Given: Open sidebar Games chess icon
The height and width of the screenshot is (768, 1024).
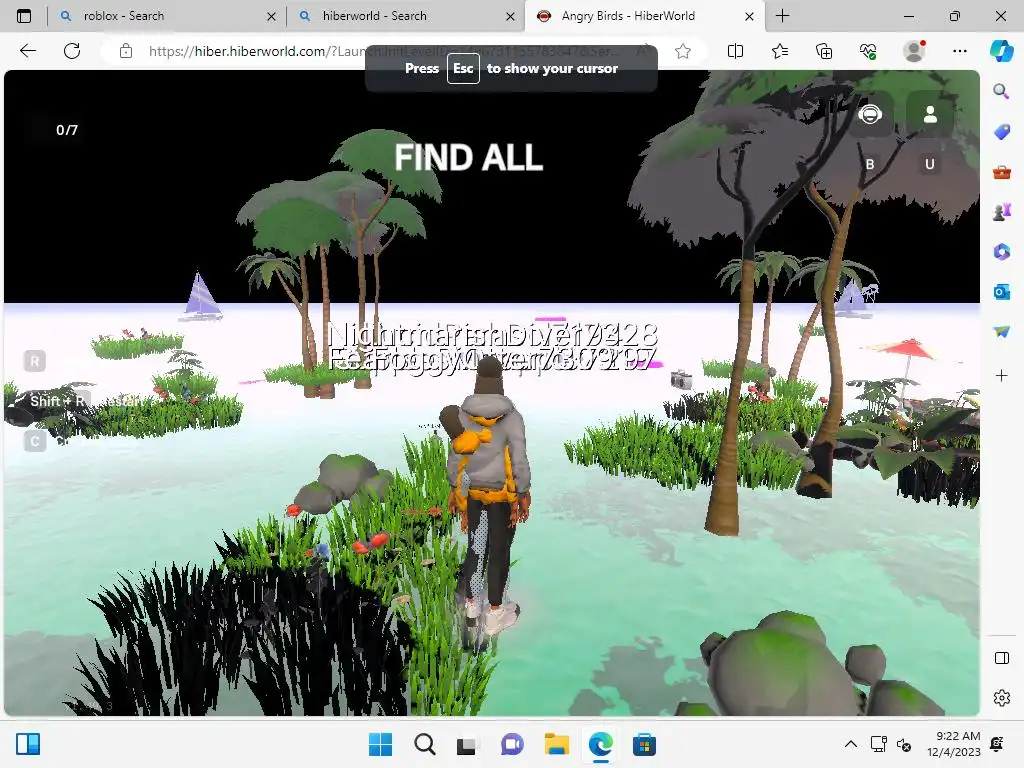Looking at the screenshot, I should coord(1001,212).
